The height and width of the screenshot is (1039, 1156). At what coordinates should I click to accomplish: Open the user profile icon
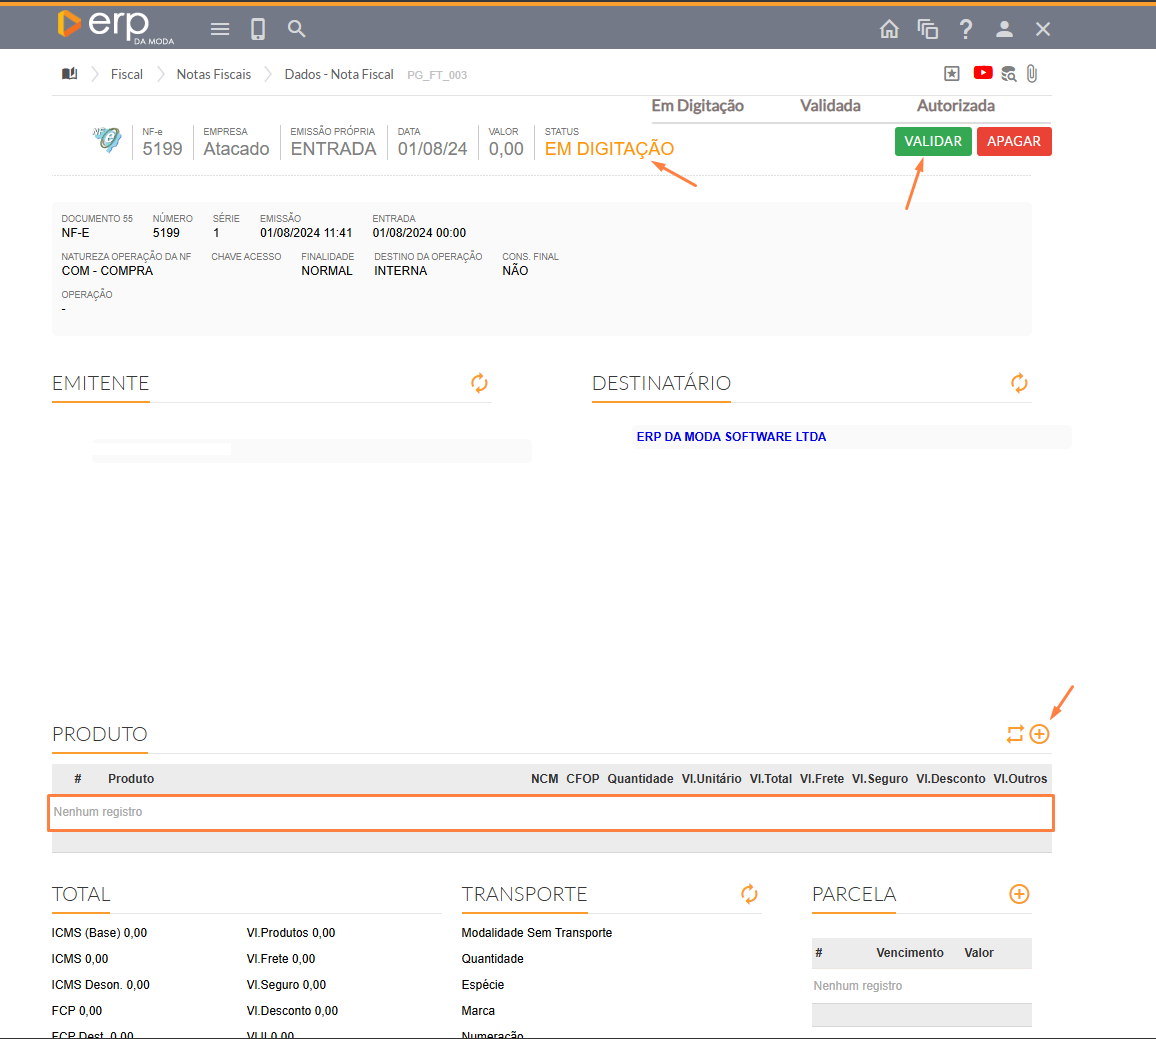click(x=1005, y=29)
